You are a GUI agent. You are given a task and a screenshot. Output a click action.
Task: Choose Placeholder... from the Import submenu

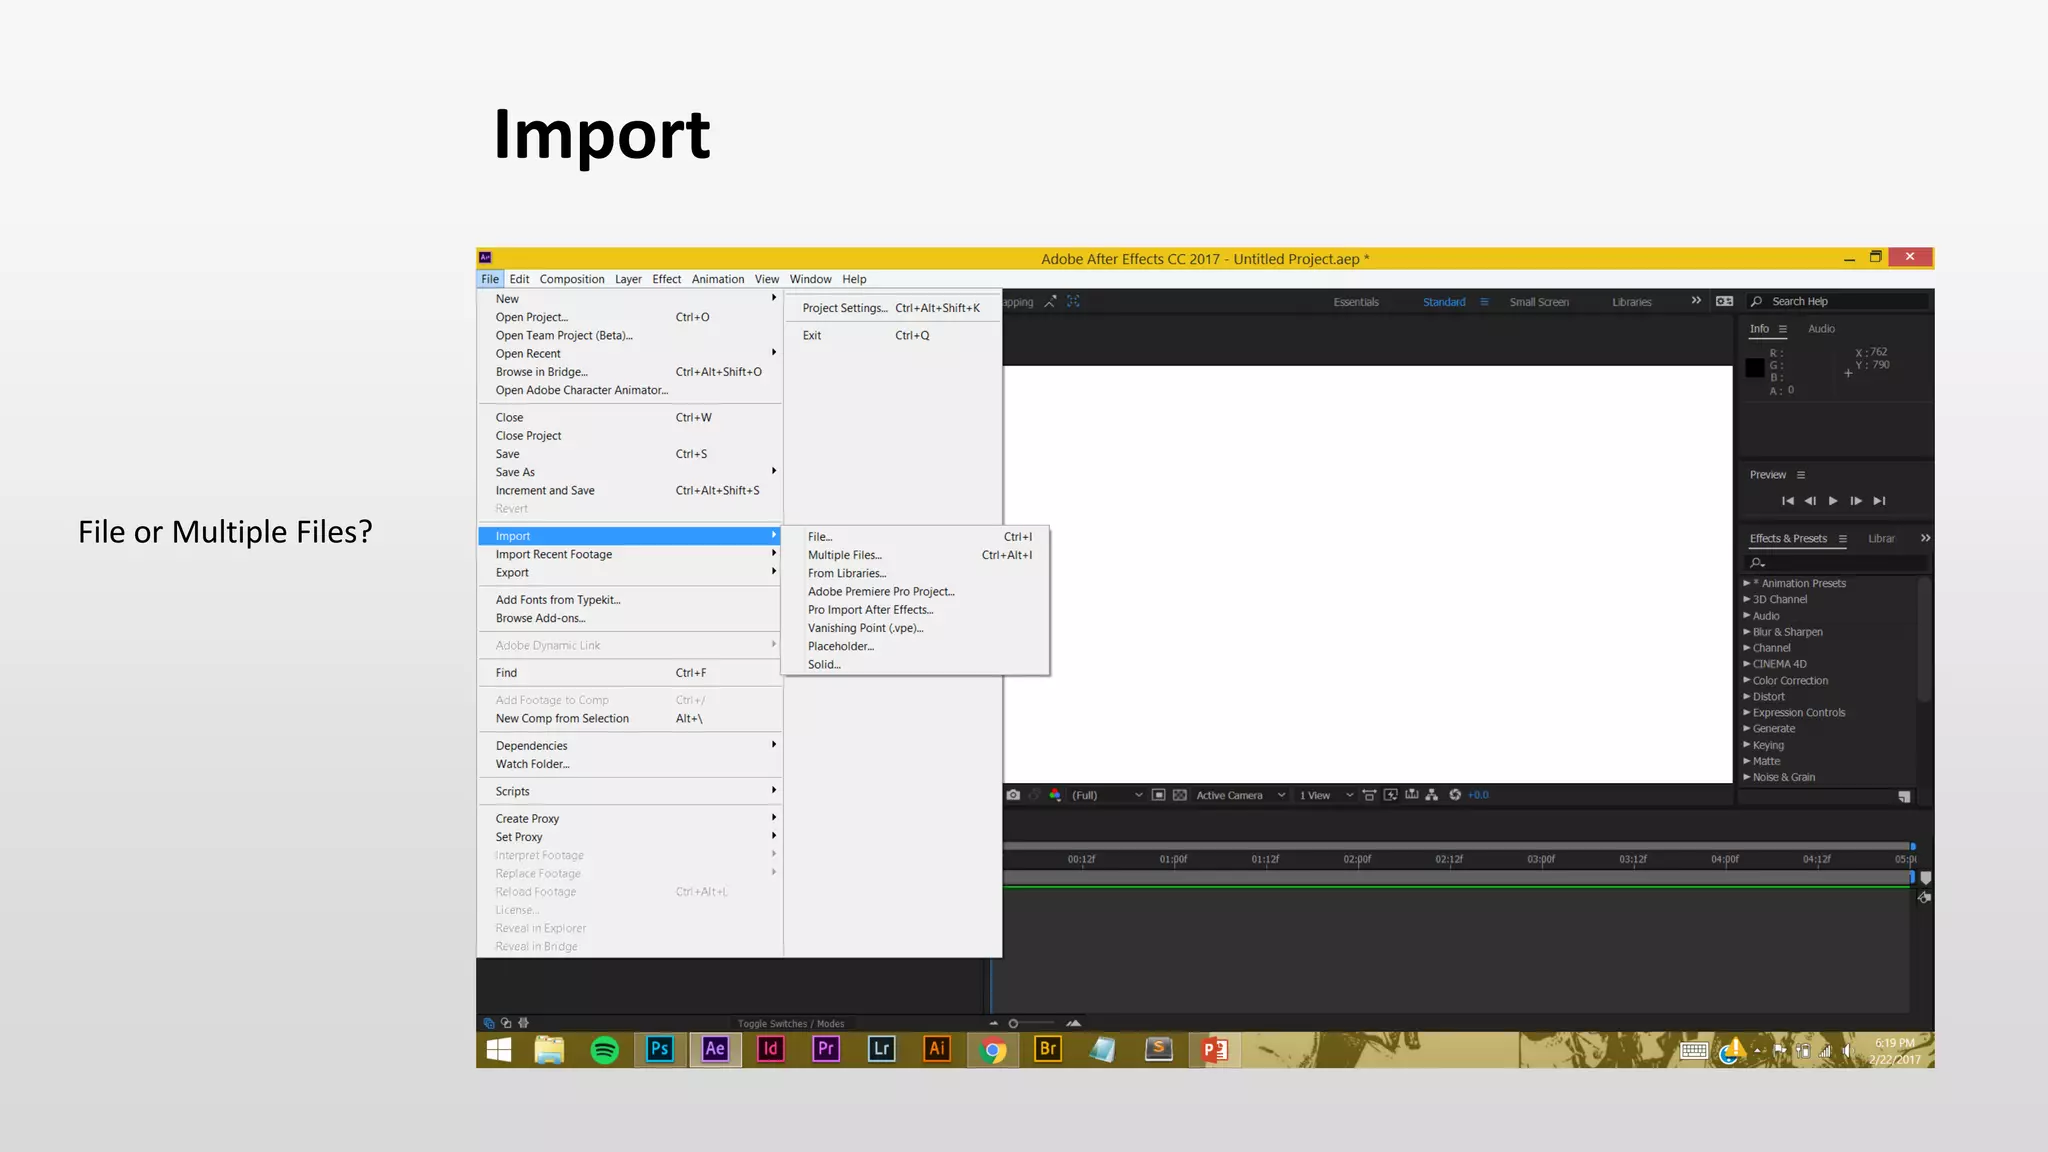[x=915, y=646]
